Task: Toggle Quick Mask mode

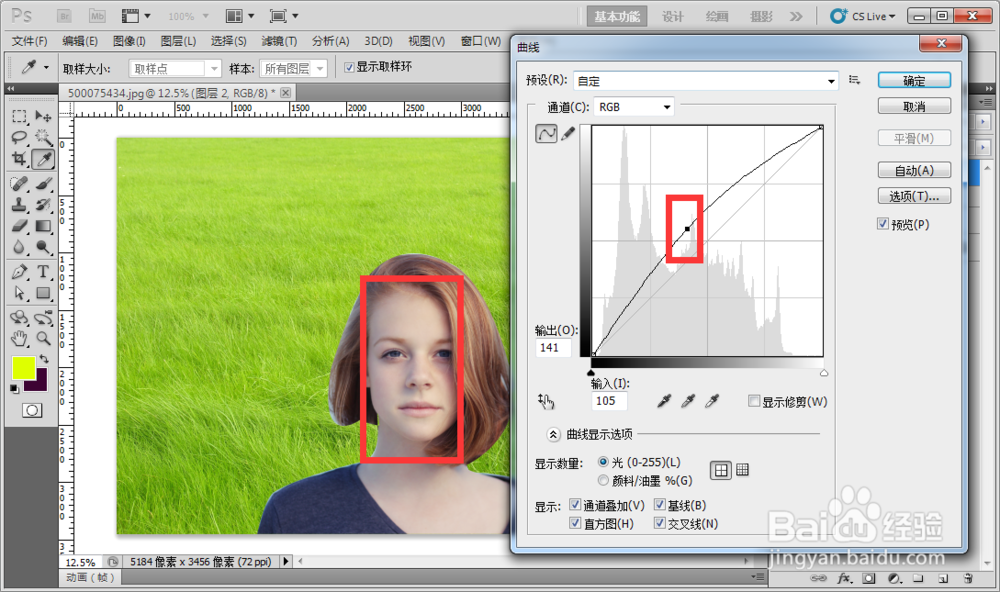Action: coord(32,410)
